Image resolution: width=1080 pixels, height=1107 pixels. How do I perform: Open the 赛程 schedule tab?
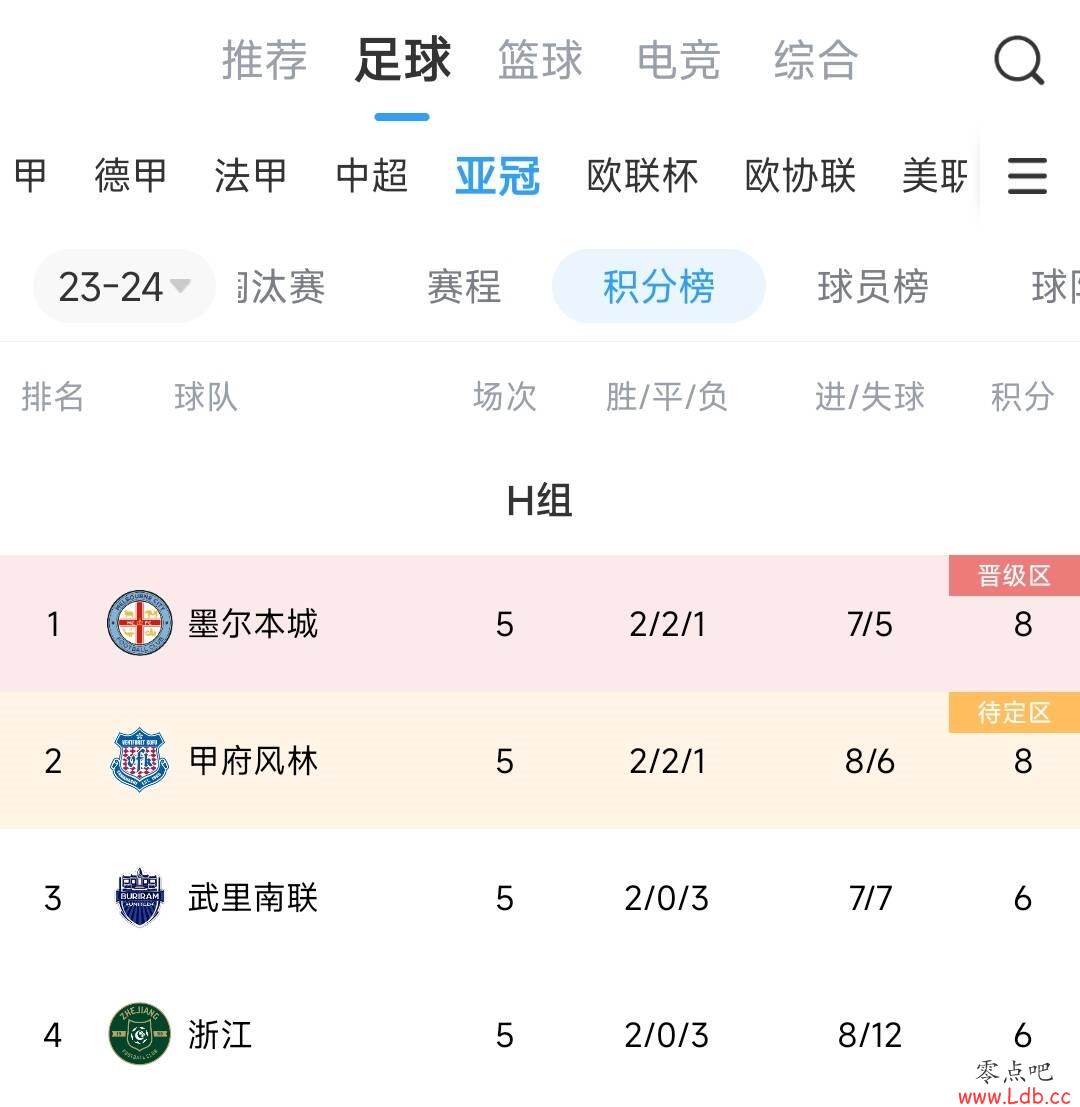coord(464,287)
